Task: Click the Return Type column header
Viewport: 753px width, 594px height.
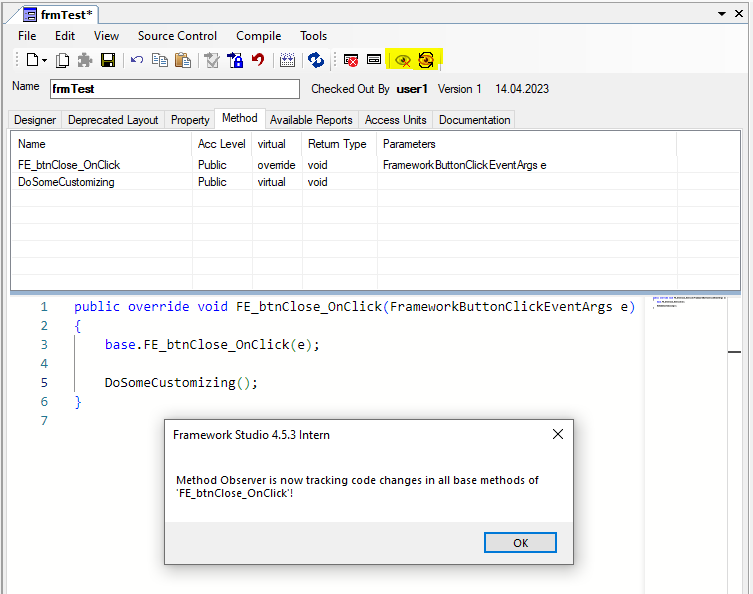Action: [x=339, y=144]
